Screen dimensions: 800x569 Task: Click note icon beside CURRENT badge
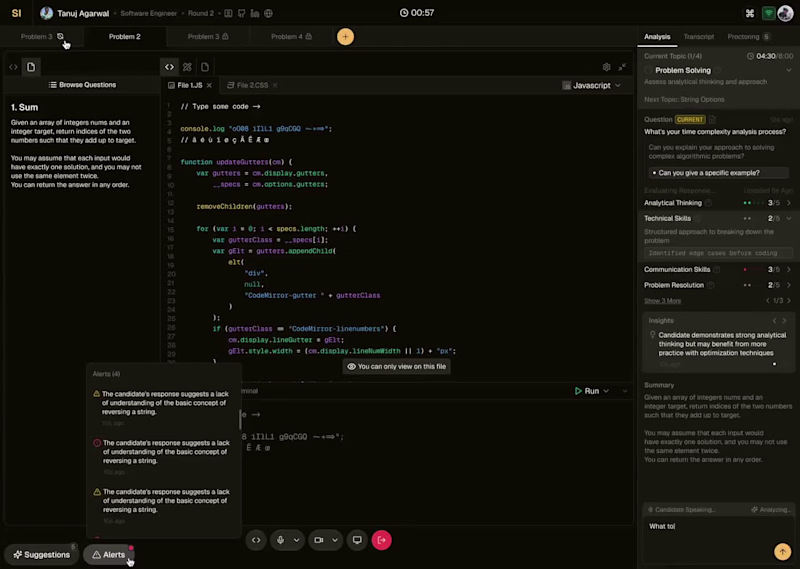point(712,119)
